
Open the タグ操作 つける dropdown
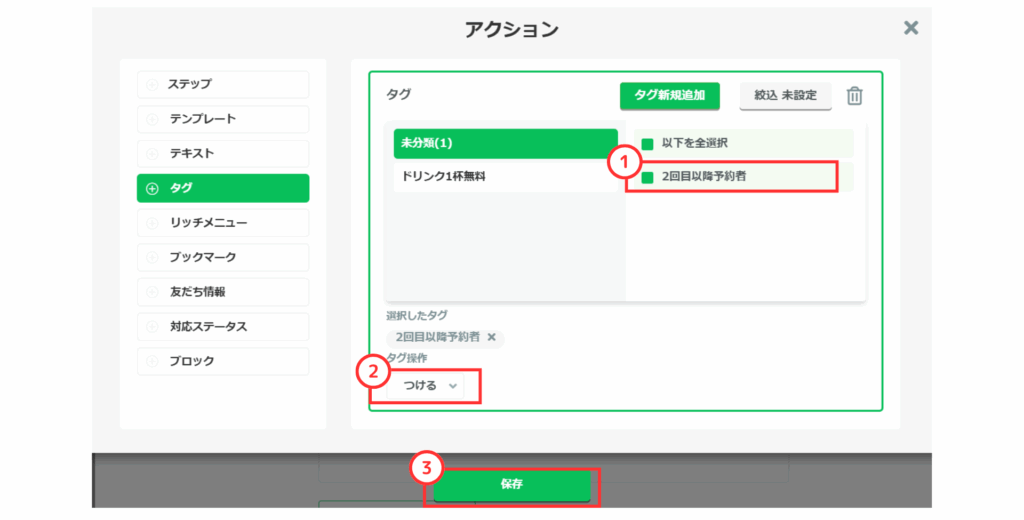click(x=428, y=386)
